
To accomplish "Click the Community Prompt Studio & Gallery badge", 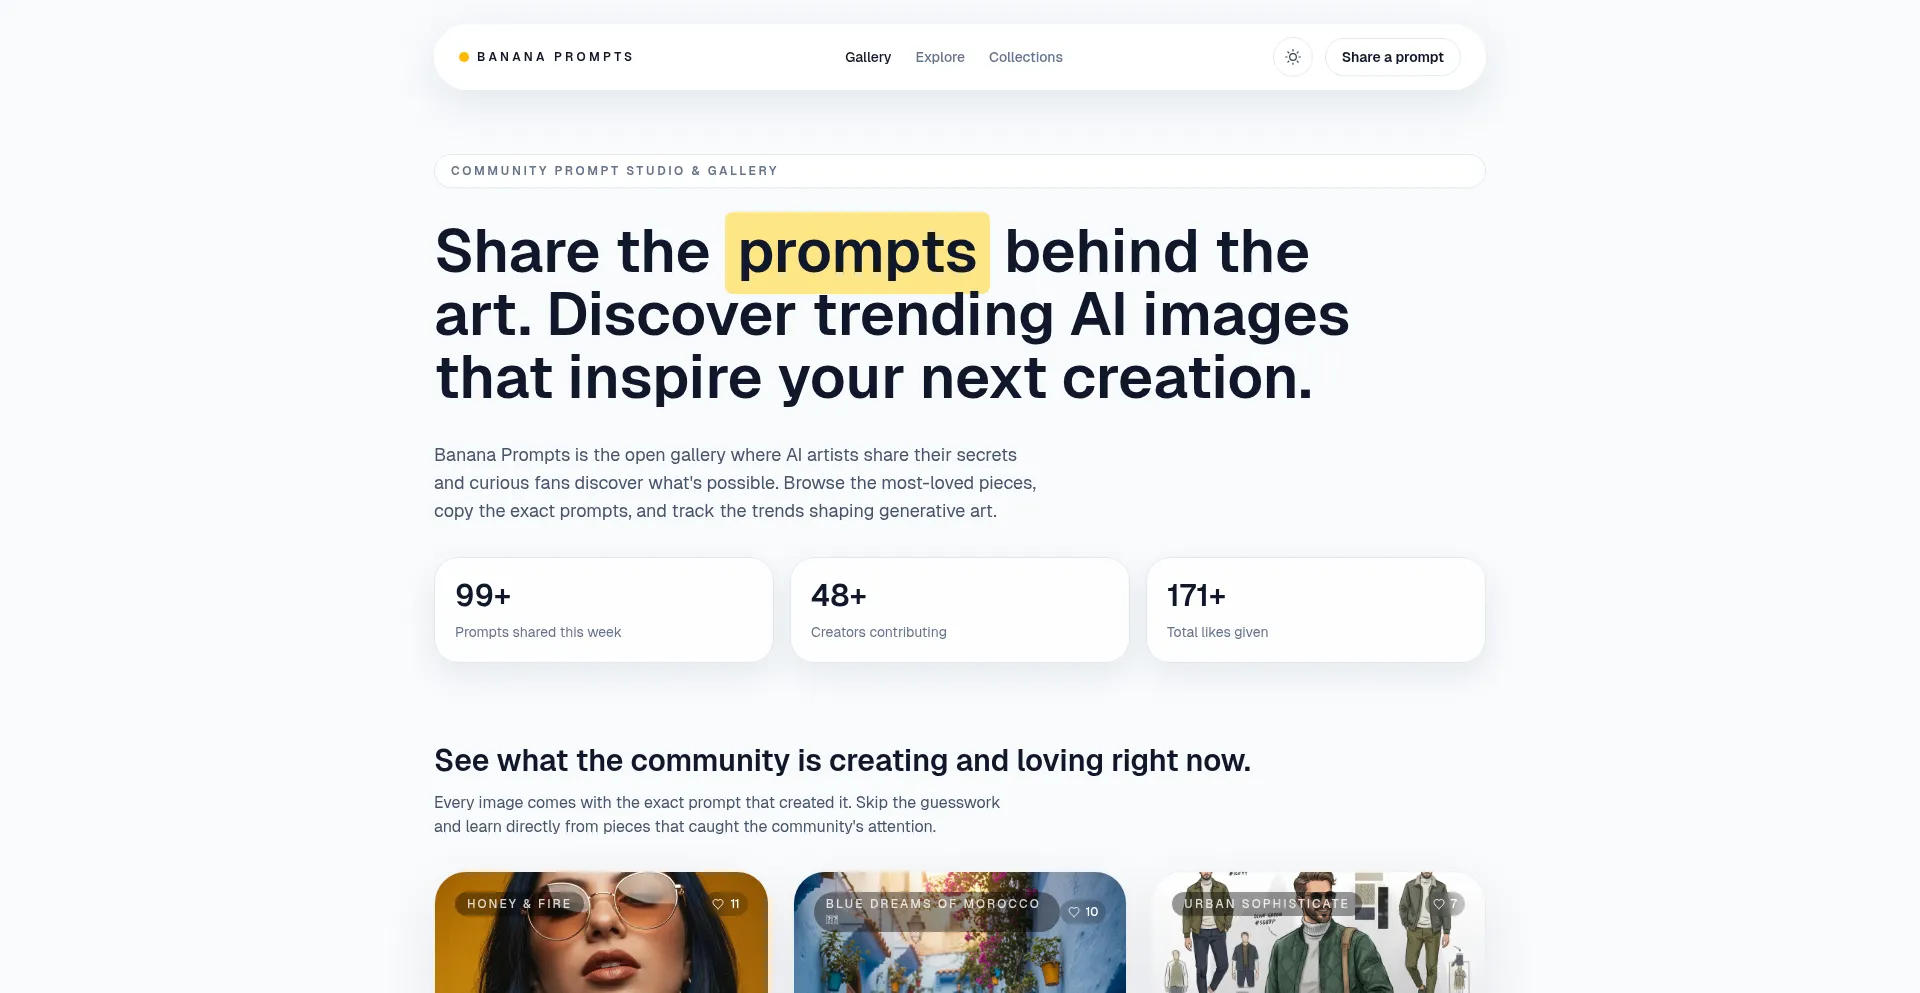I will 960,171.
